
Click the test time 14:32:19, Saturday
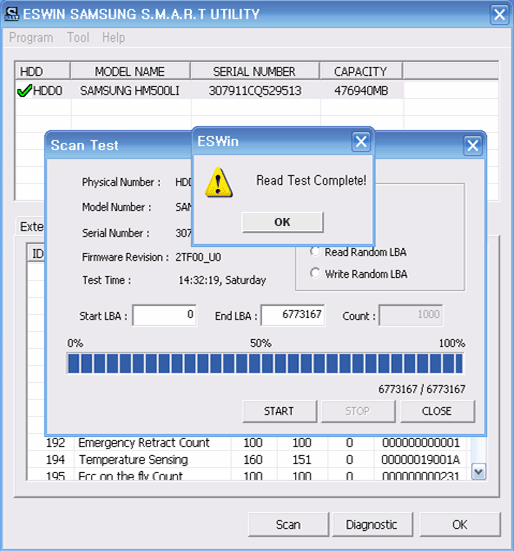click(x=222, y=280)
